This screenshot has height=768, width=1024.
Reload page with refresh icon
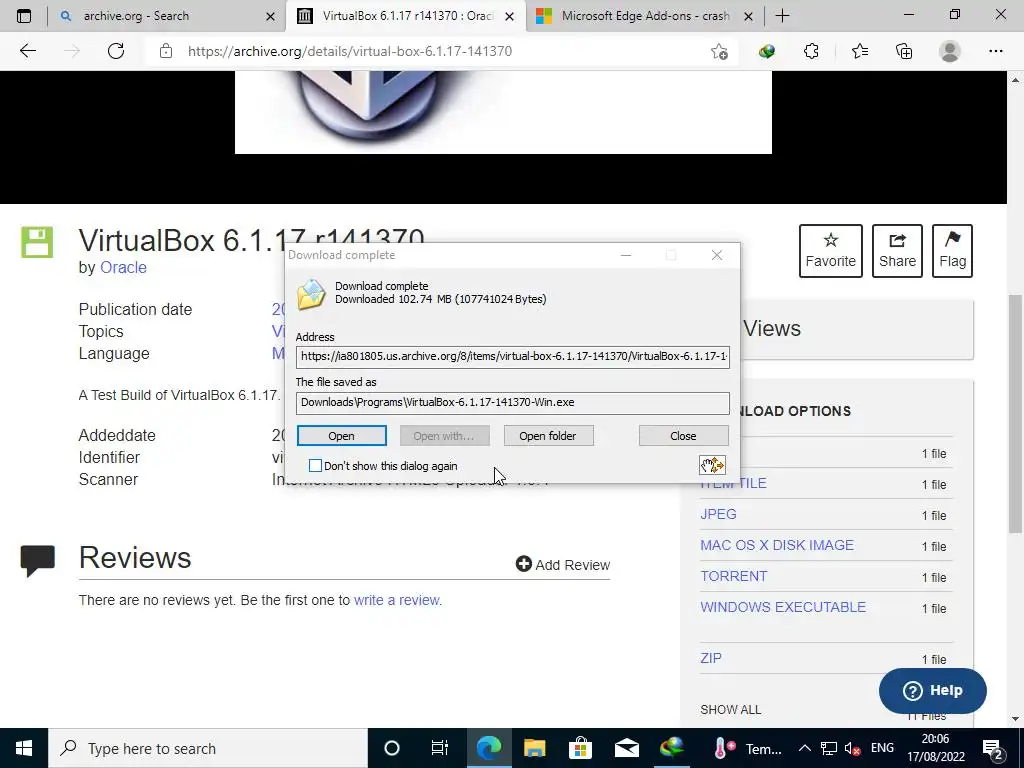coord(116,51)
